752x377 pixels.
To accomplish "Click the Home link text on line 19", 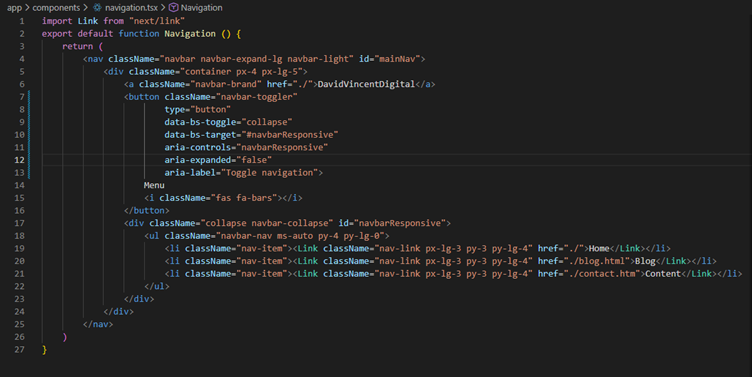I will pos(599,248).
